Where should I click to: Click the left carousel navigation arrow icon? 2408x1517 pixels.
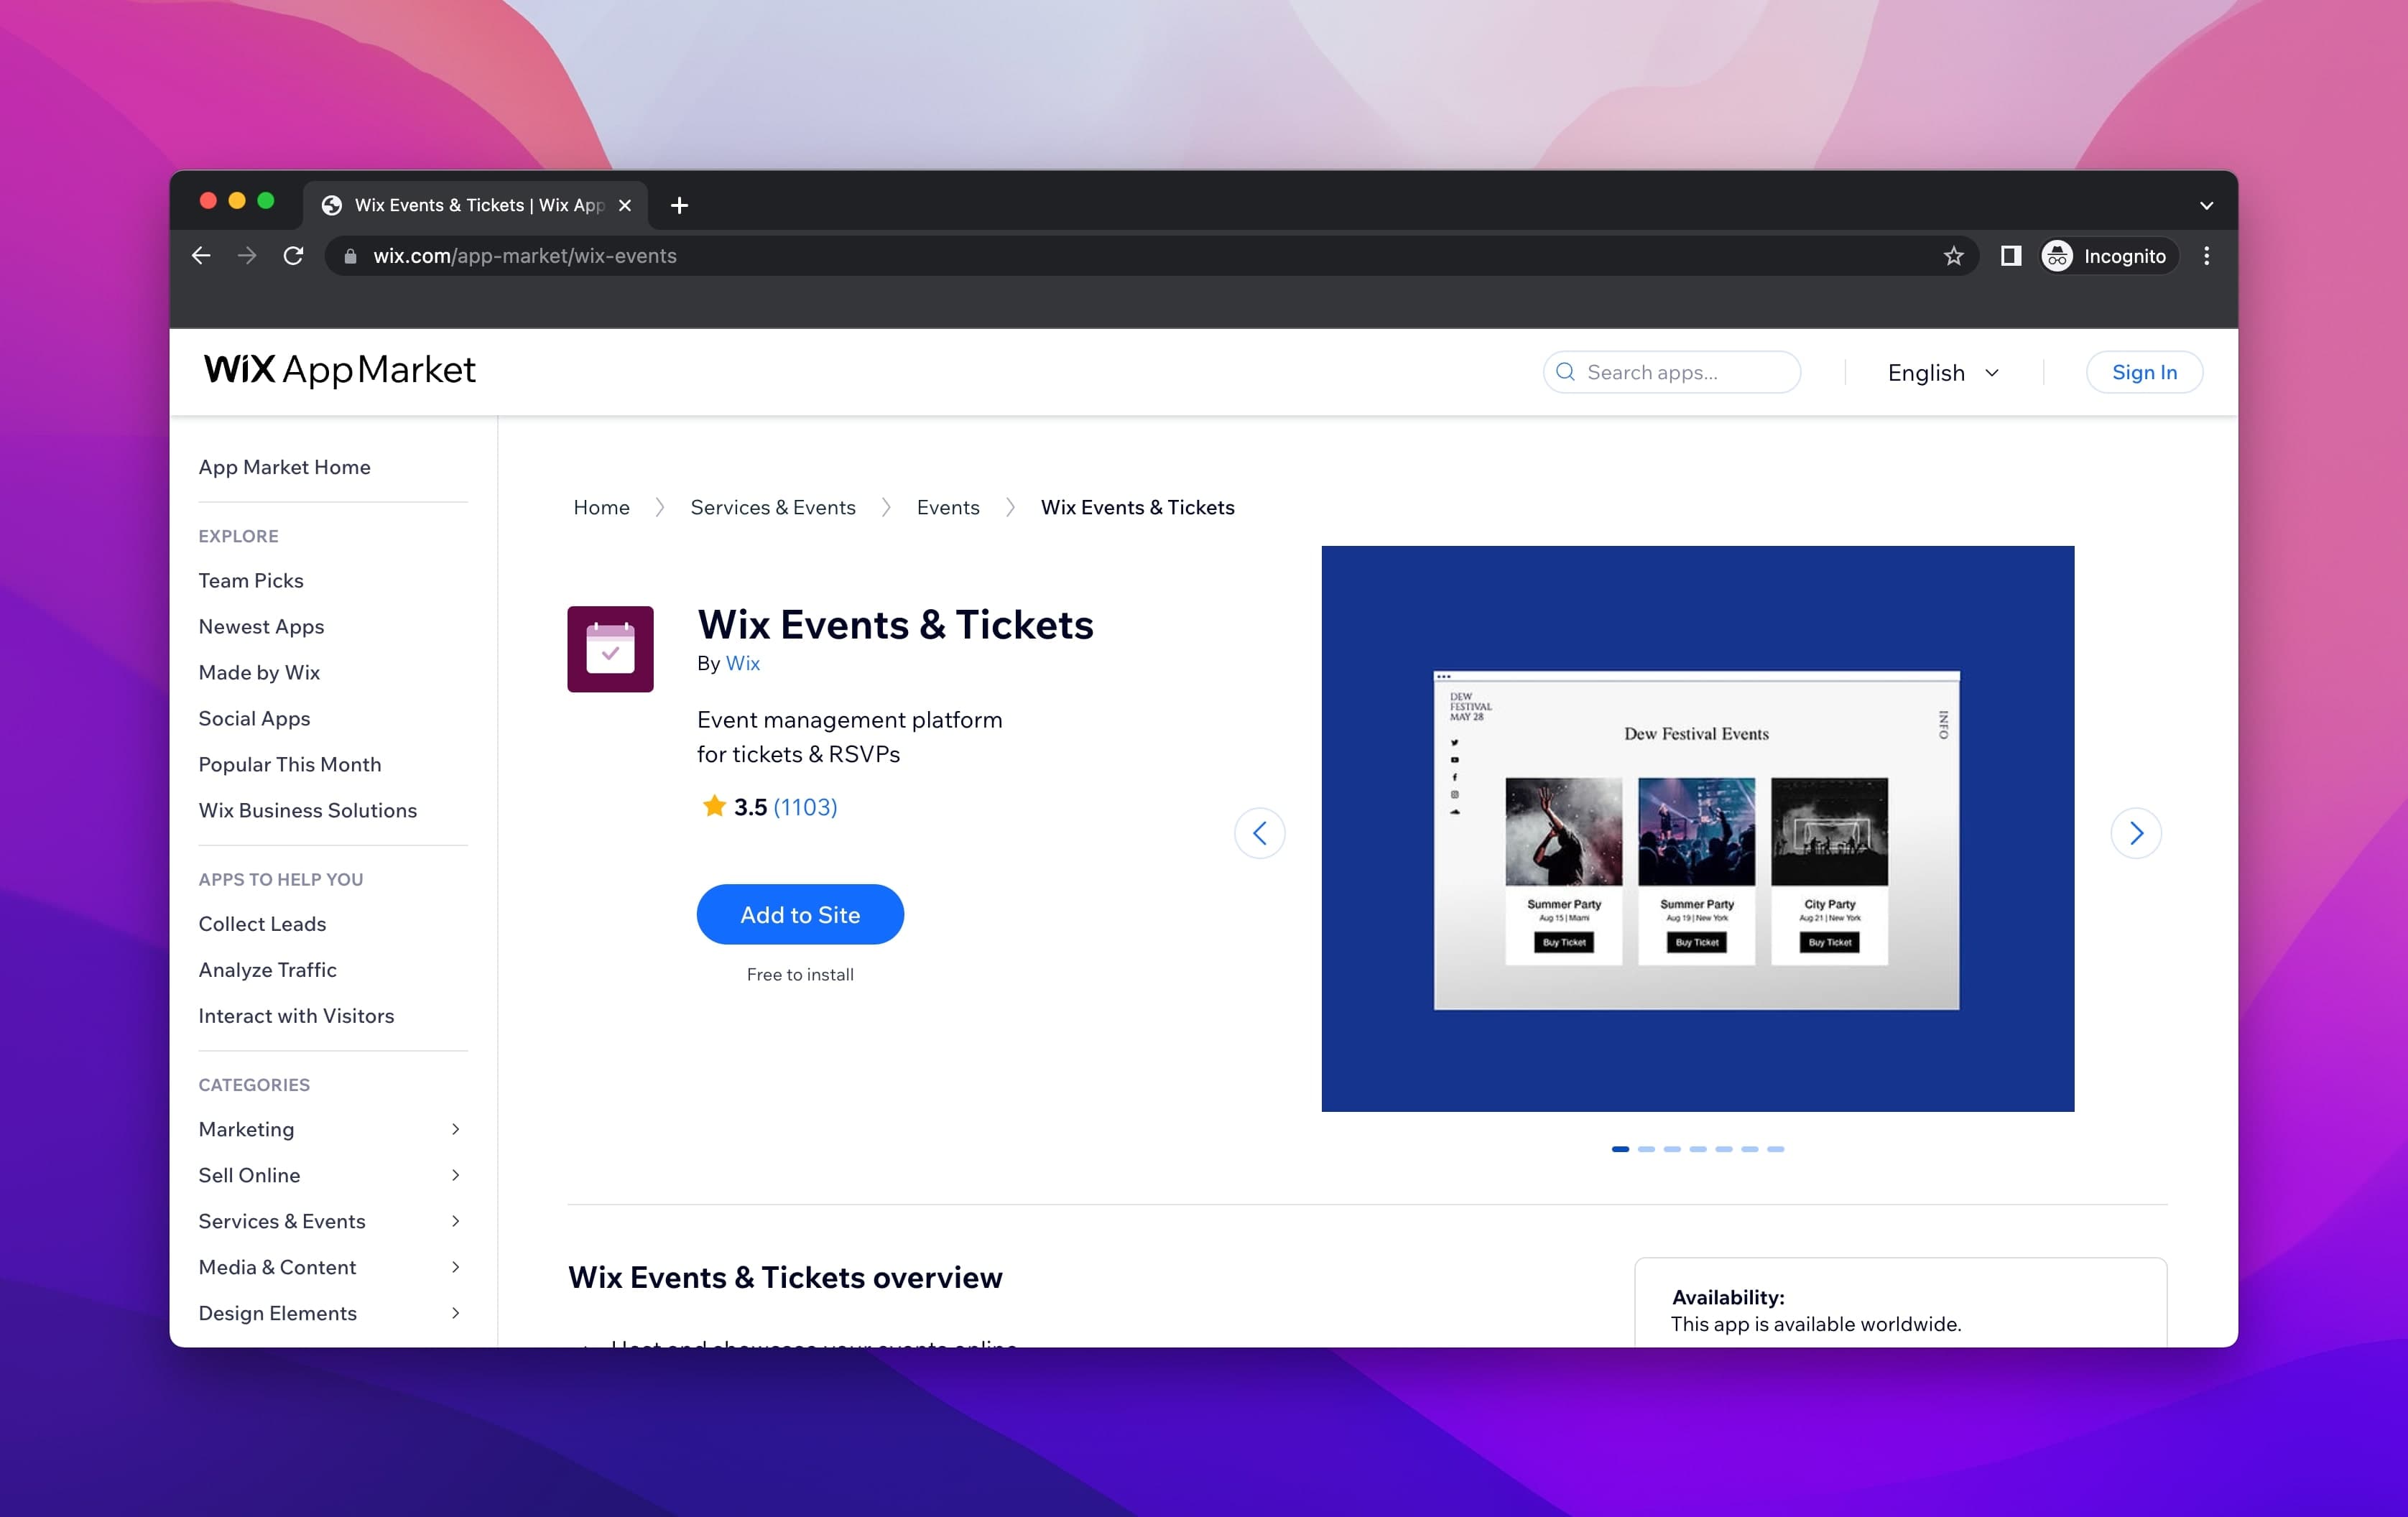click(x=1260, y=832)
